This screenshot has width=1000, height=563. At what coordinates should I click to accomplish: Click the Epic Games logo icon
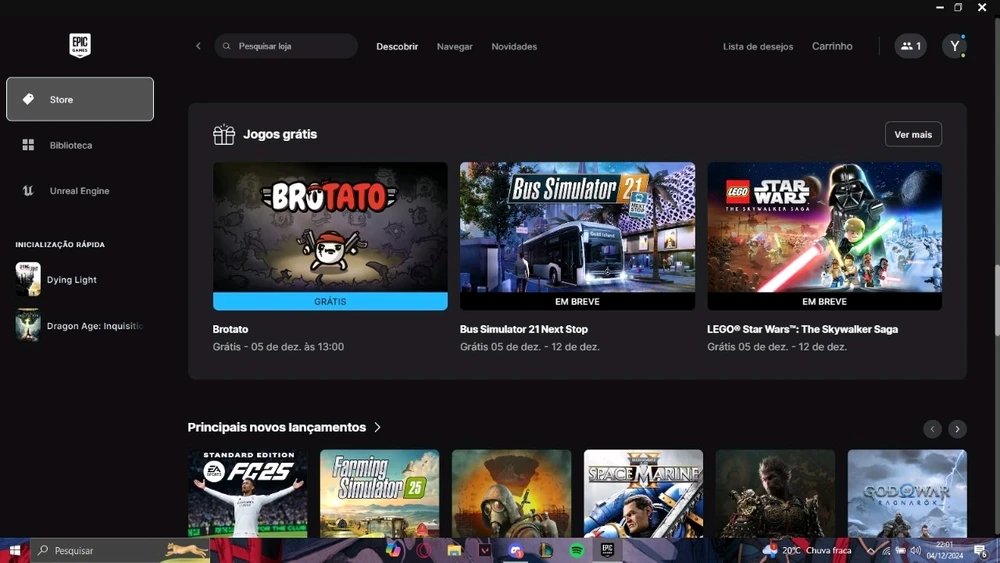[80, 45]
